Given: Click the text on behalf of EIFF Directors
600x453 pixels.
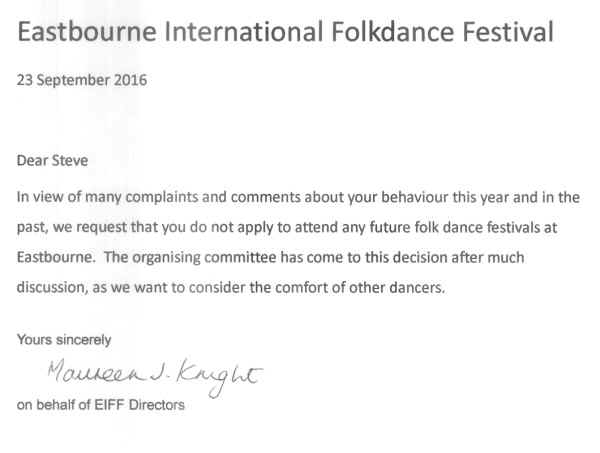Looking at the screenshot, I should (101, 405).
